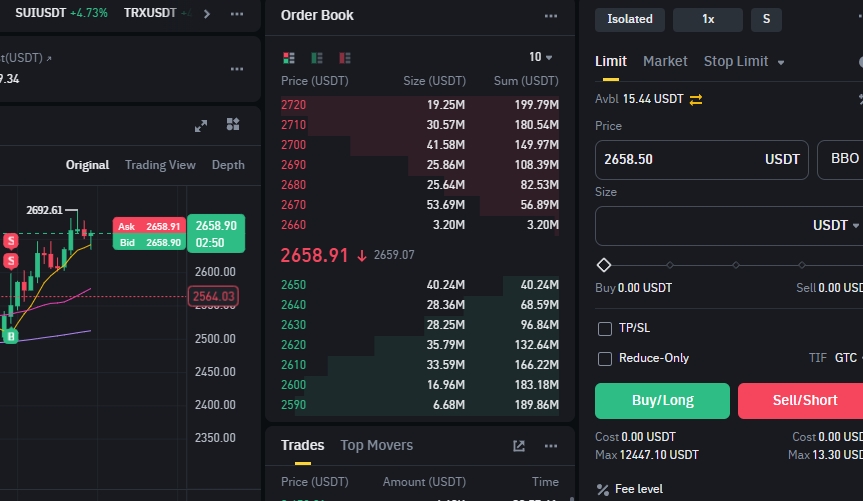863x501 pixels.
Task: Select the TRXUSDT ticker
Action: [157, 13]
